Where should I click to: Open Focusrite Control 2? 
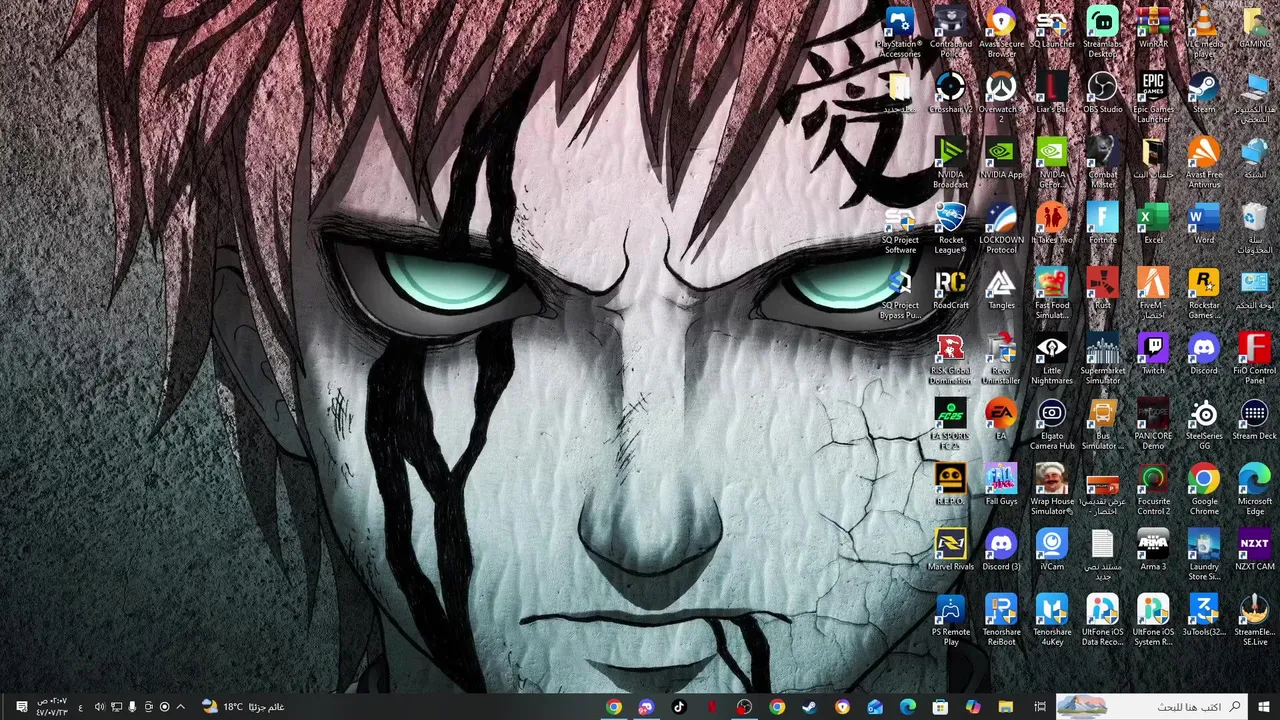(1153, 490)
